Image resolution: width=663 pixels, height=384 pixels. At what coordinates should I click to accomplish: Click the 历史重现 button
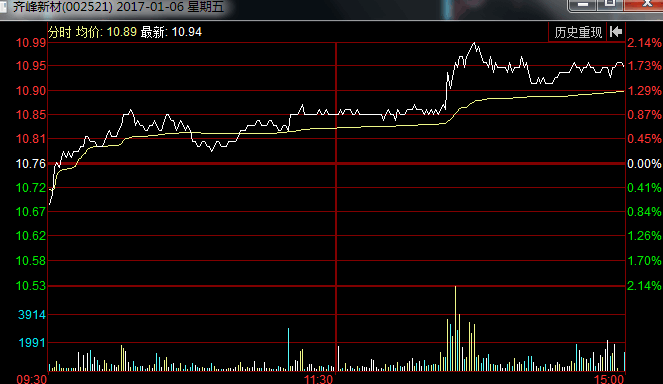pos(578,32)
